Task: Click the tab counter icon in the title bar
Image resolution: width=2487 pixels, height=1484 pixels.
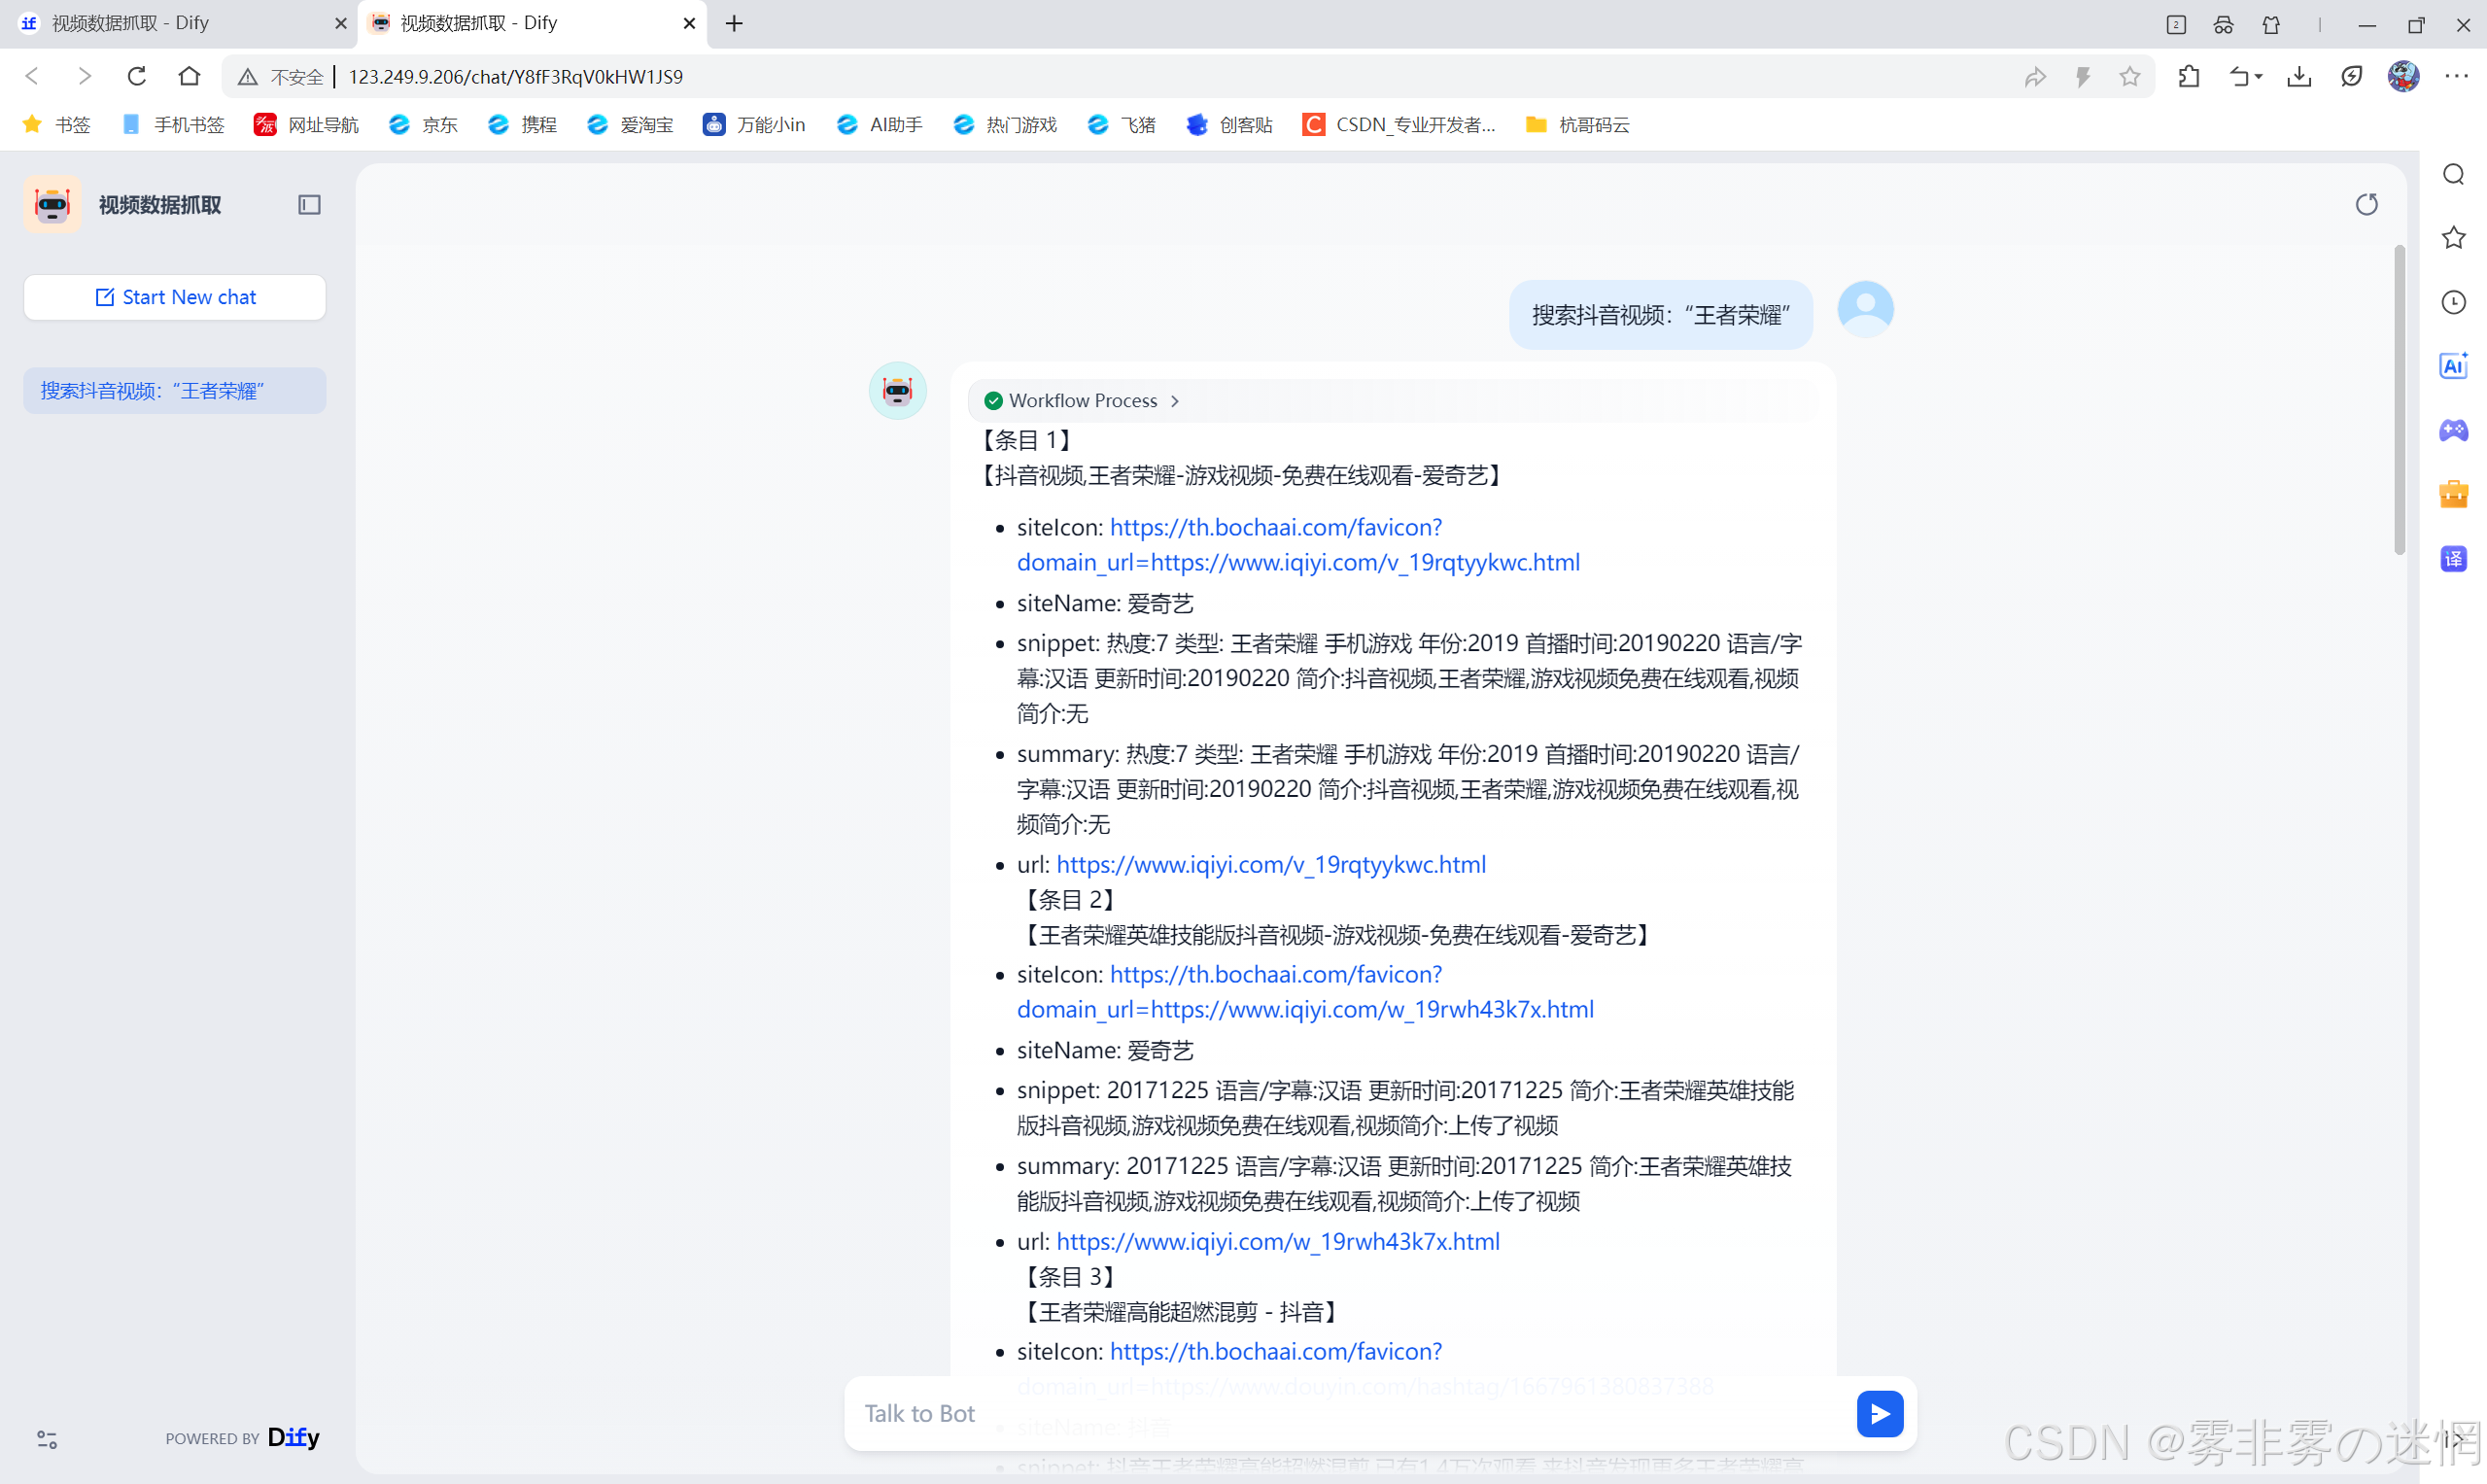Action: tap(2176, 24)
